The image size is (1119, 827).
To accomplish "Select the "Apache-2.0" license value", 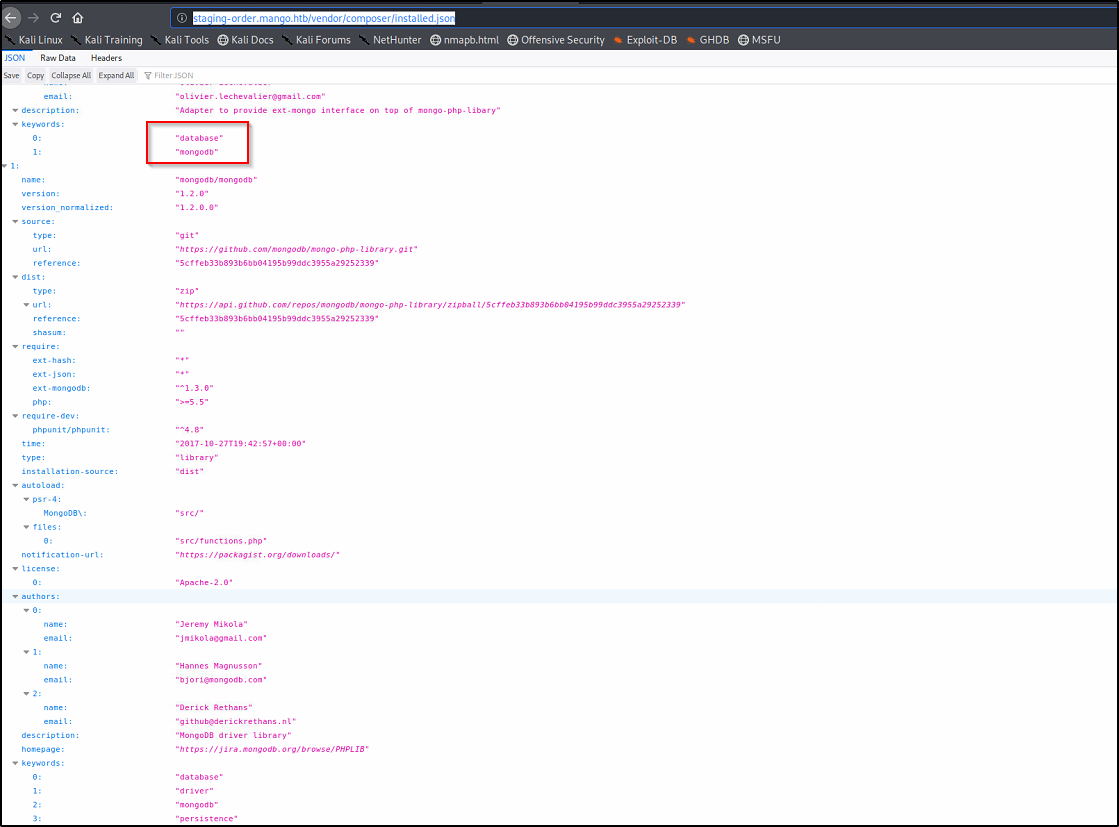I will (x=204, y=583).
